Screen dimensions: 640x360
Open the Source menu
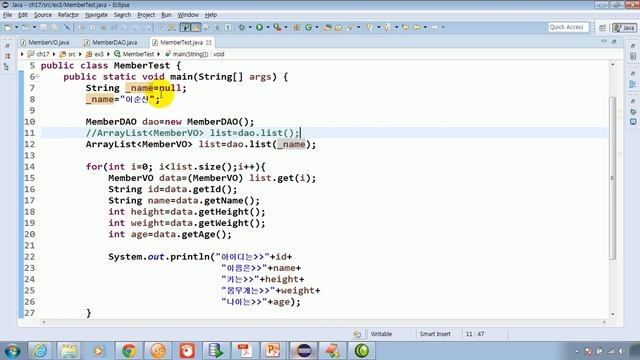point(43,15)
